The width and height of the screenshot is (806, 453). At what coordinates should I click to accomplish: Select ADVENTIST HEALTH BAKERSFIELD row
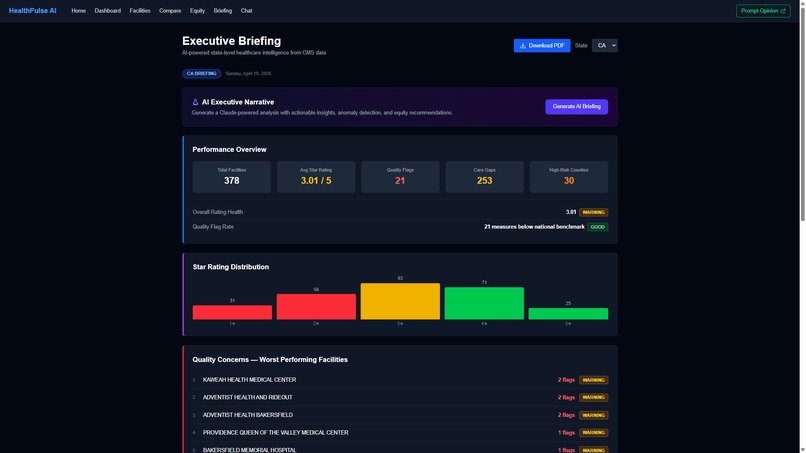400,415
